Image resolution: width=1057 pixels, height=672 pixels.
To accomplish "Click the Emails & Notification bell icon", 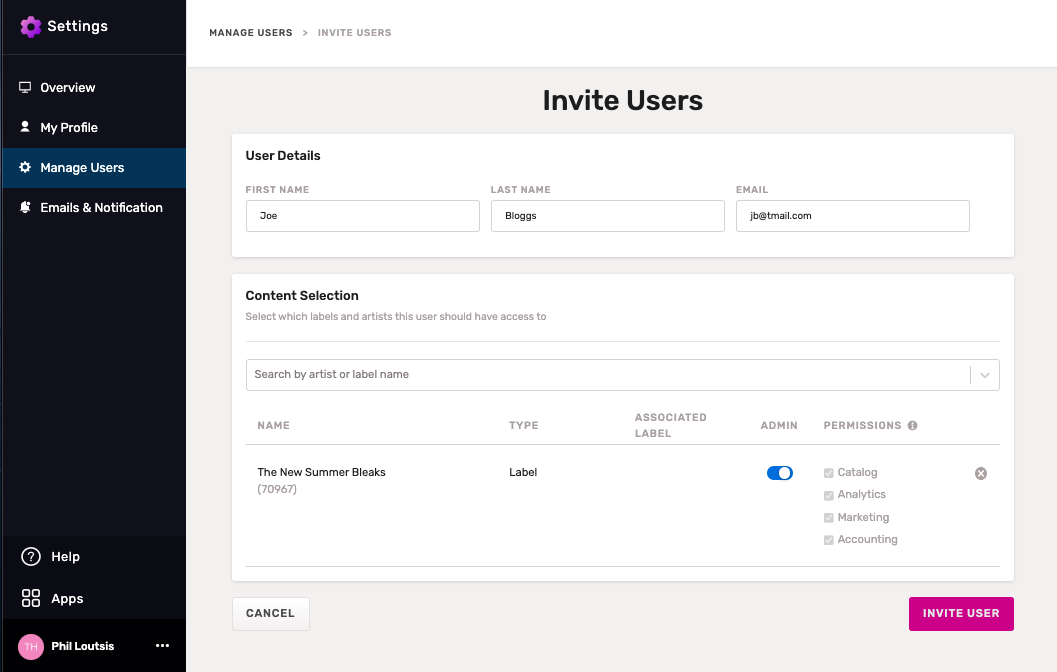I will pyautogui.click(x=26, y=208).
